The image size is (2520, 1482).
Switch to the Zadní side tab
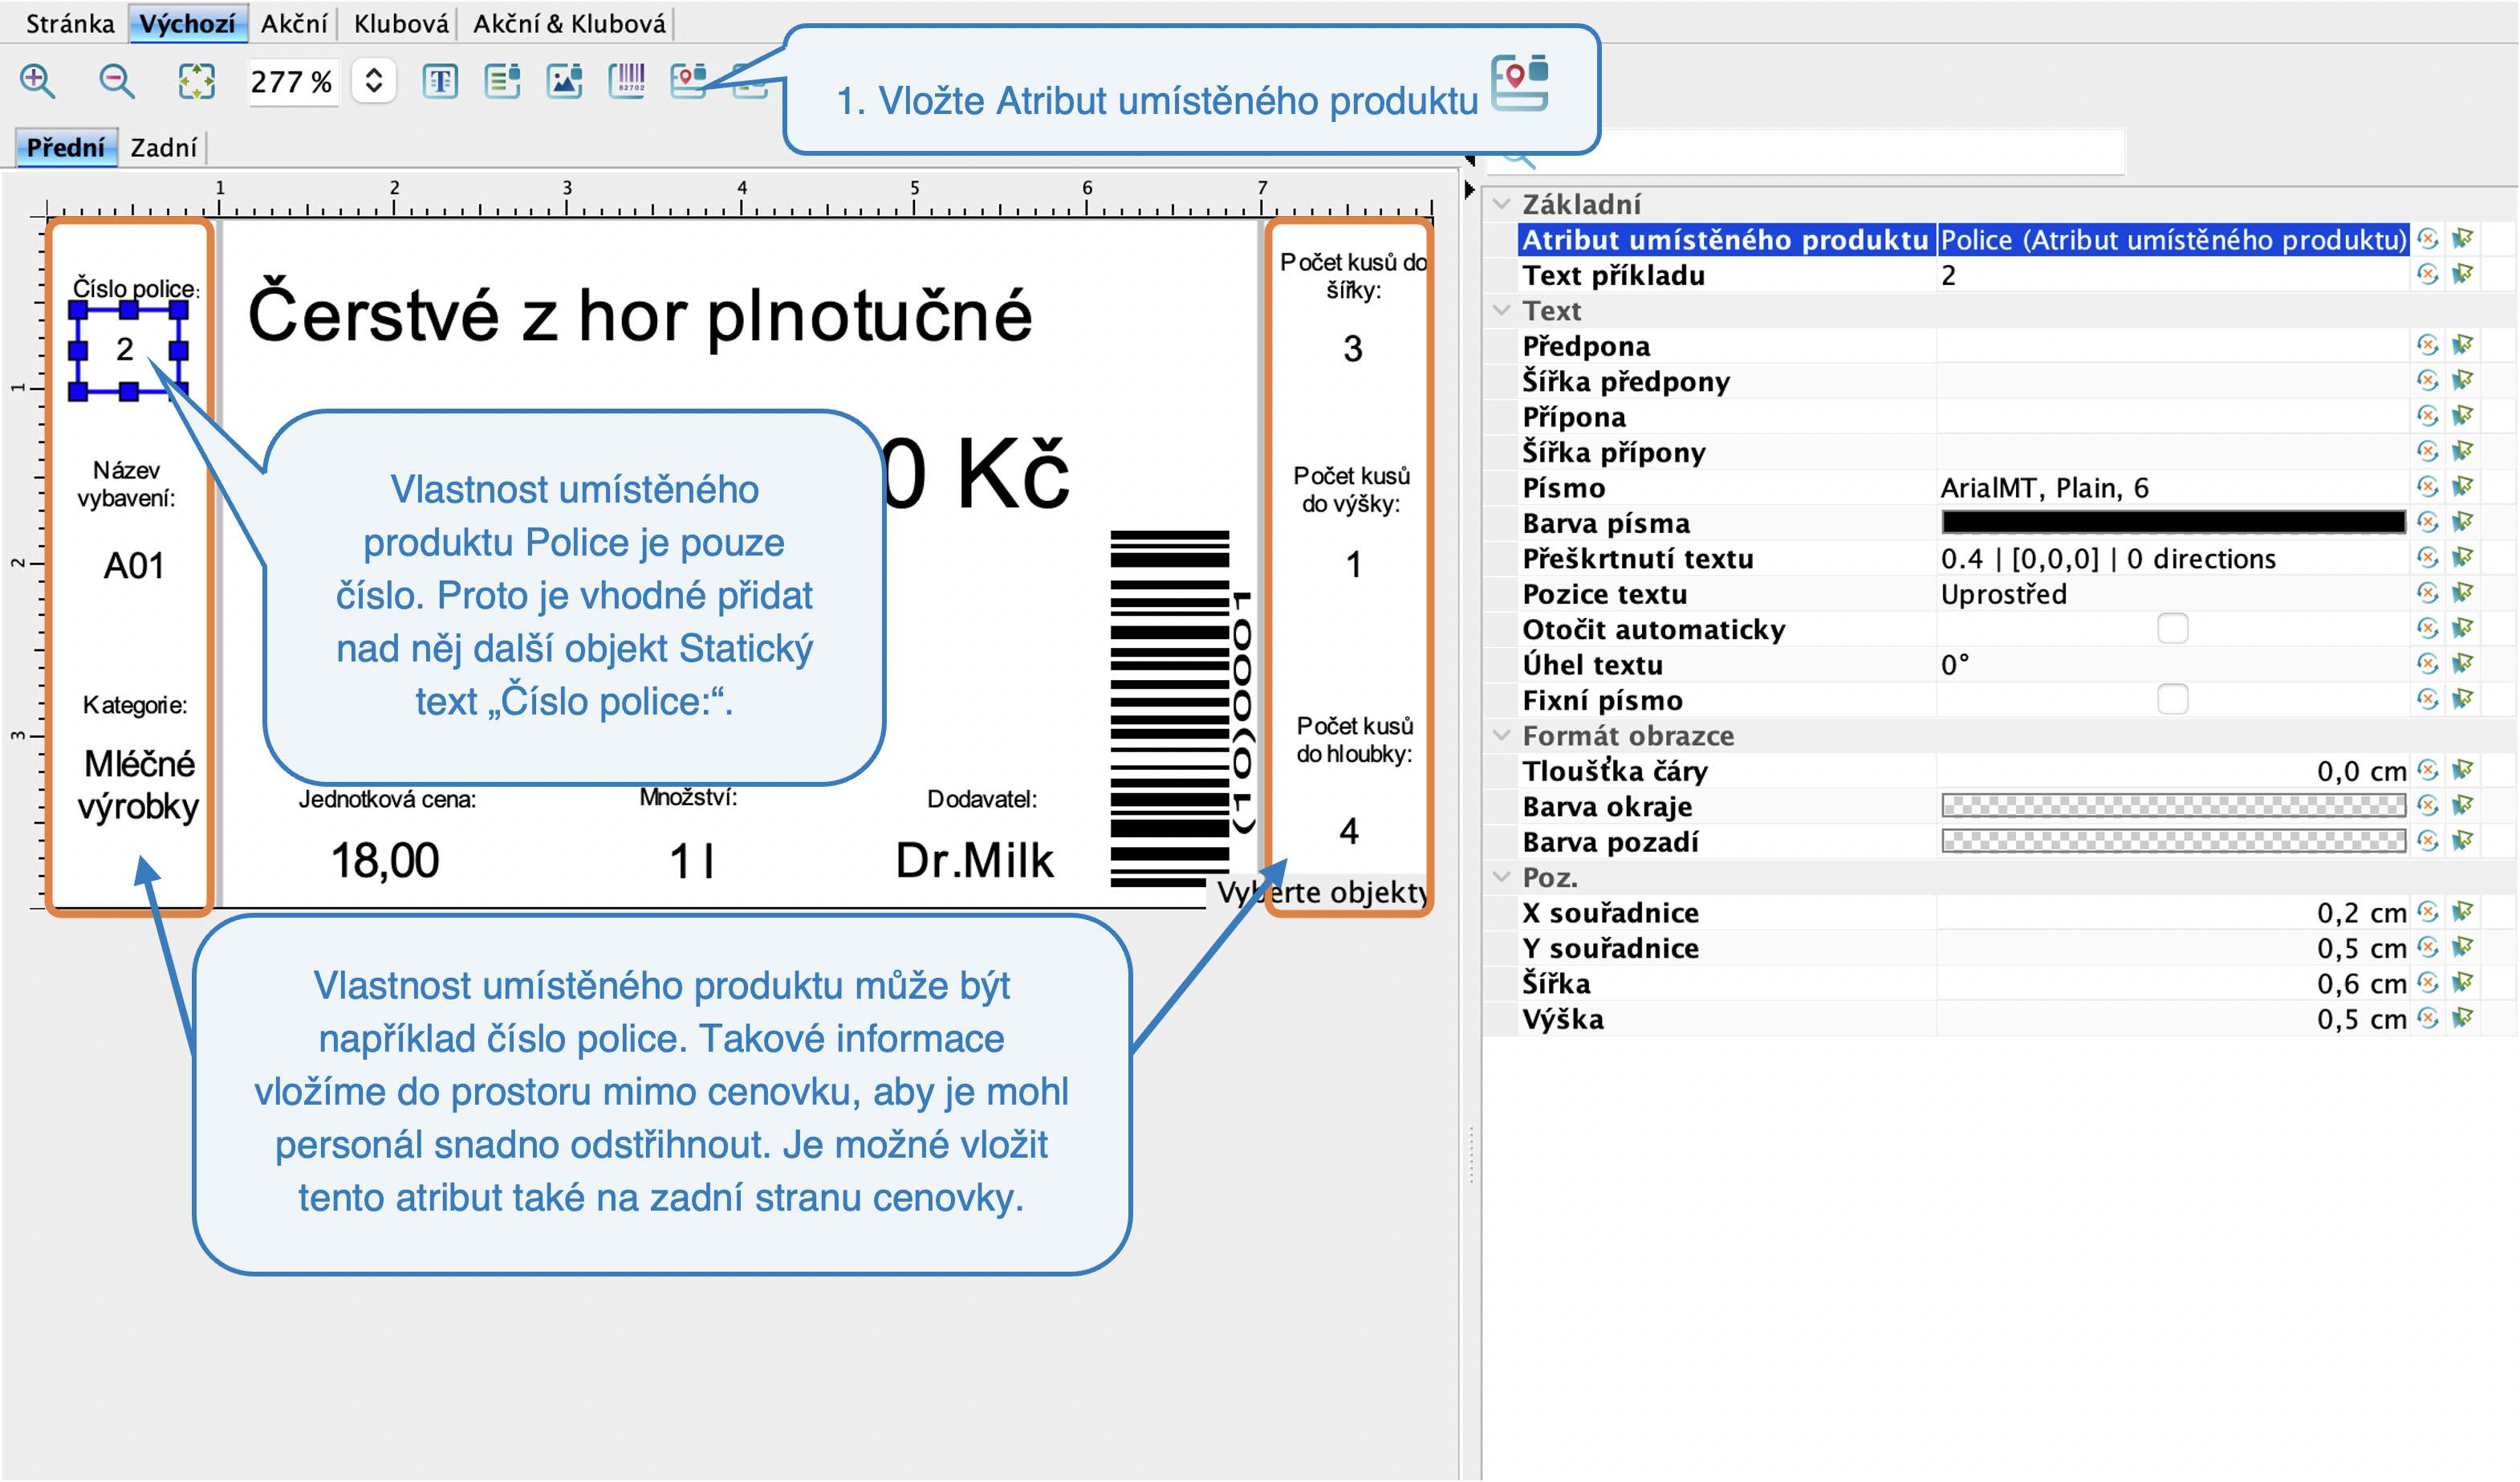(164, 147)
